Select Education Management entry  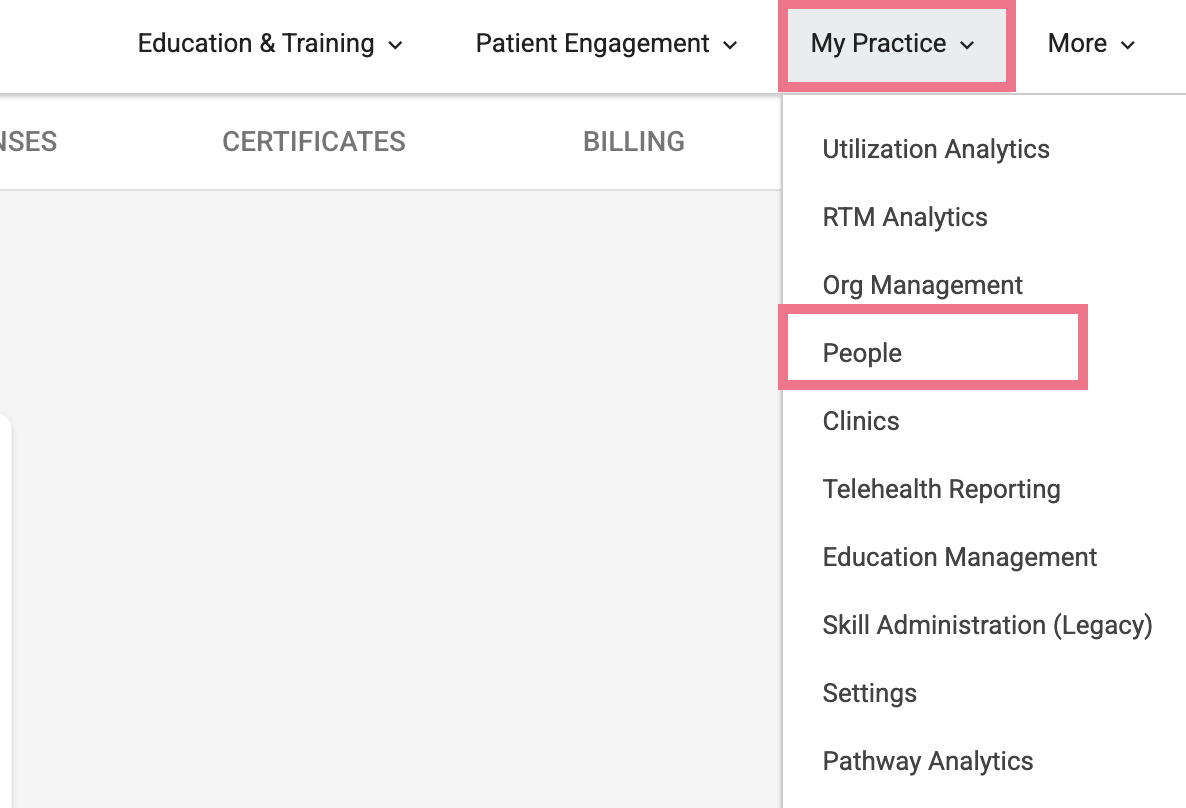(x=959, y=557)
